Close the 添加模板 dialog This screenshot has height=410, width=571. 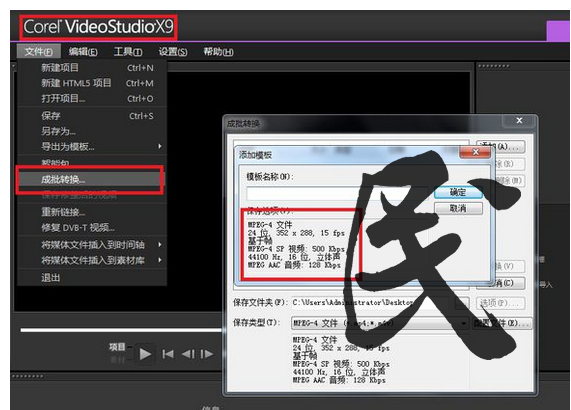coord(475,152)
